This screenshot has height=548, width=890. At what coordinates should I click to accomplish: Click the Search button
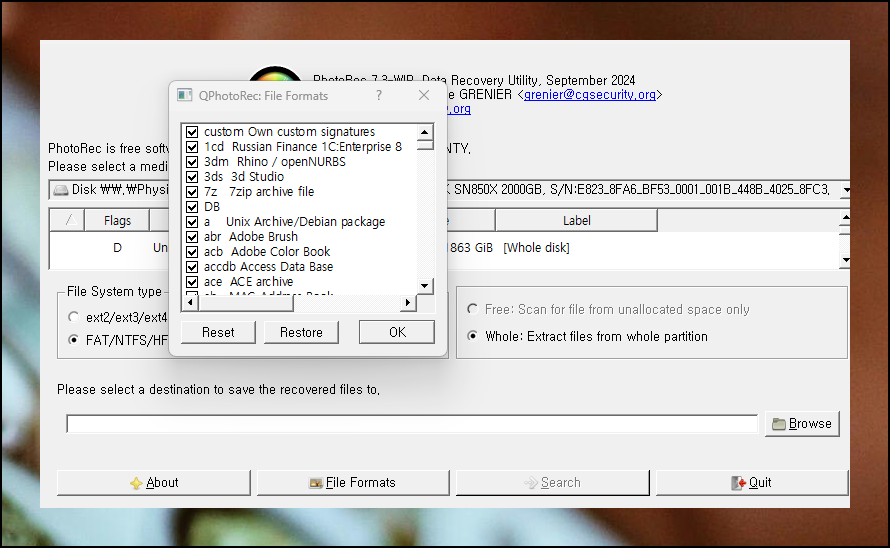553,483
